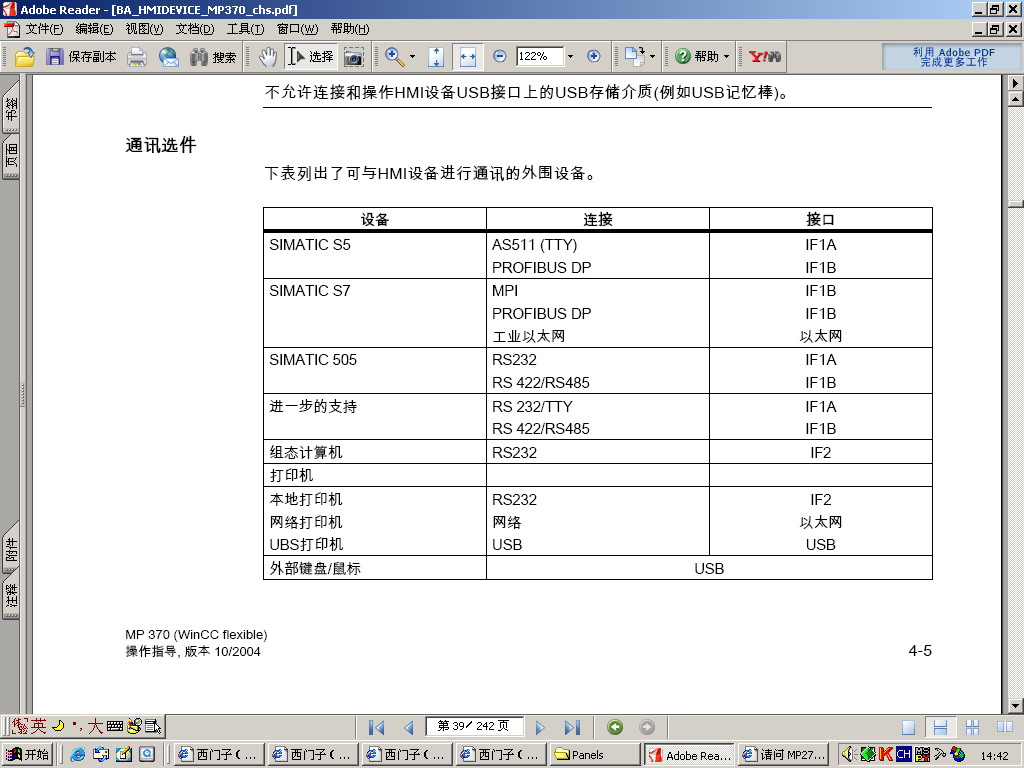Click the rotate page view icon
1024x768 pixels.
(634, 56)
